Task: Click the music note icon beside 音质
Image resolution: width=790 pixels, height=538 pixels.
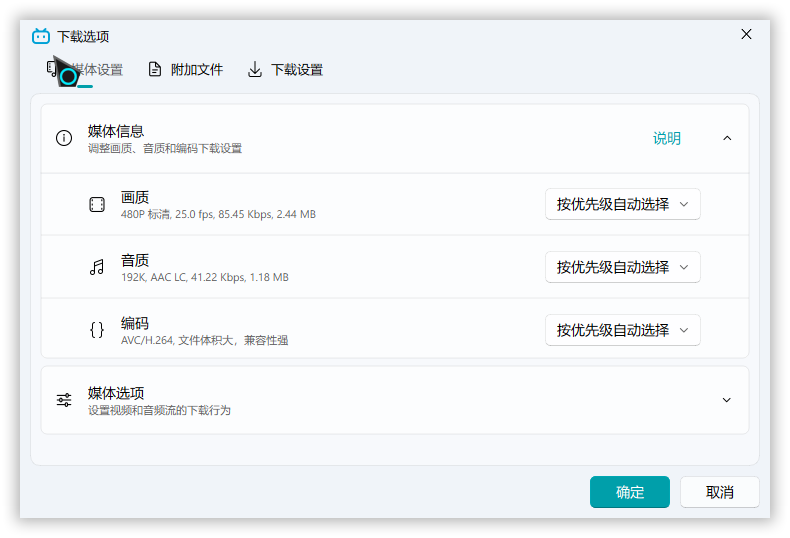Action: 97,267
